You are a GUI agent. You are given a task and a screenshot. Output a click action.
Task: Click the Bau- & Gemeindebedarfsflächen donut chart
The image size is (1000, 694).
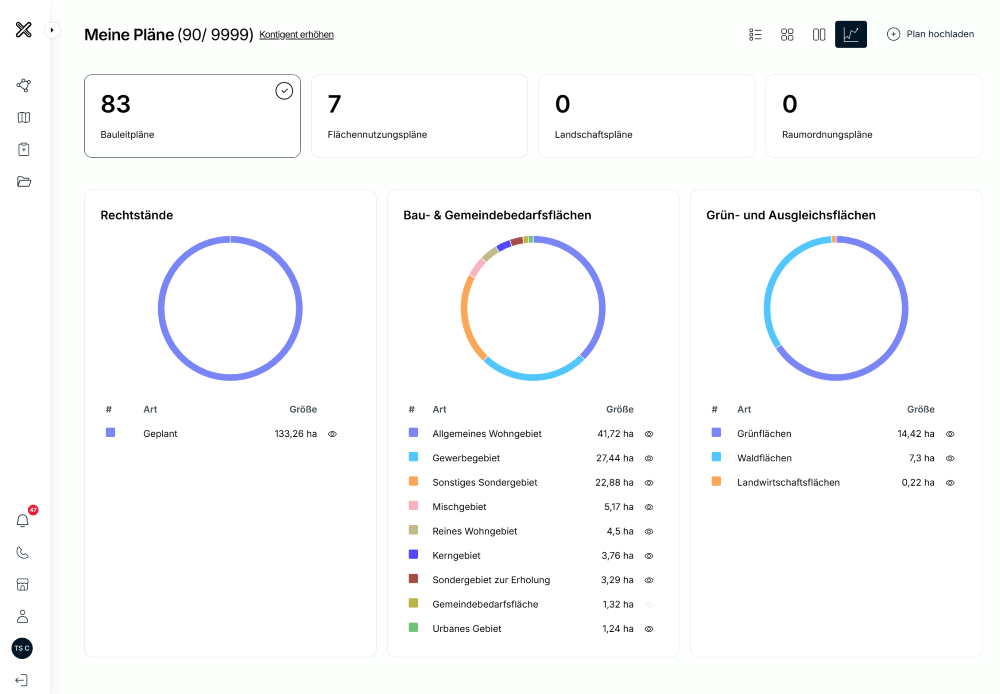click(x=533, y=309)
